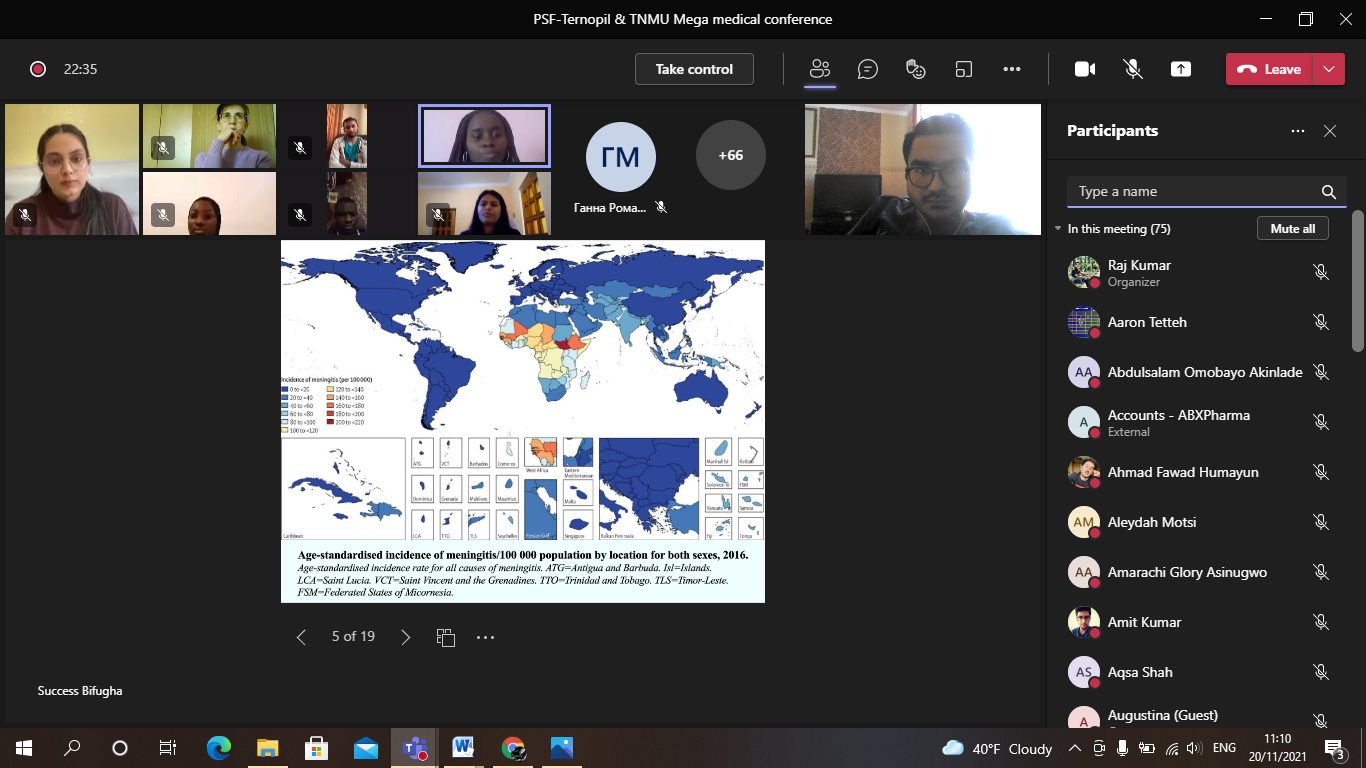The width and height of the screenshot is (1366, 768).
Task: Click the rooms icon in meeting toolbar
Action: pos(964,69)
